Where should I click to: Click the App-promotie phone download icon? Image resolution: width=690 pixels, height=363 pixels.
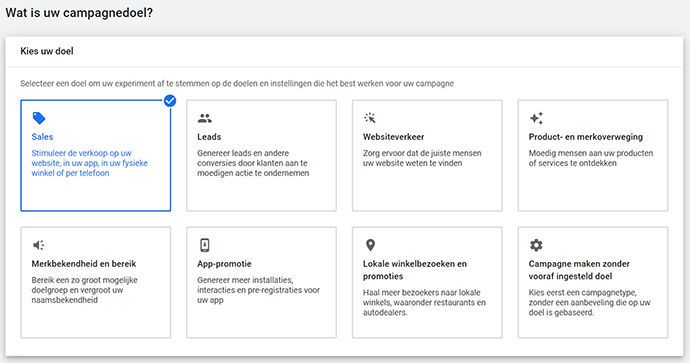205,245
